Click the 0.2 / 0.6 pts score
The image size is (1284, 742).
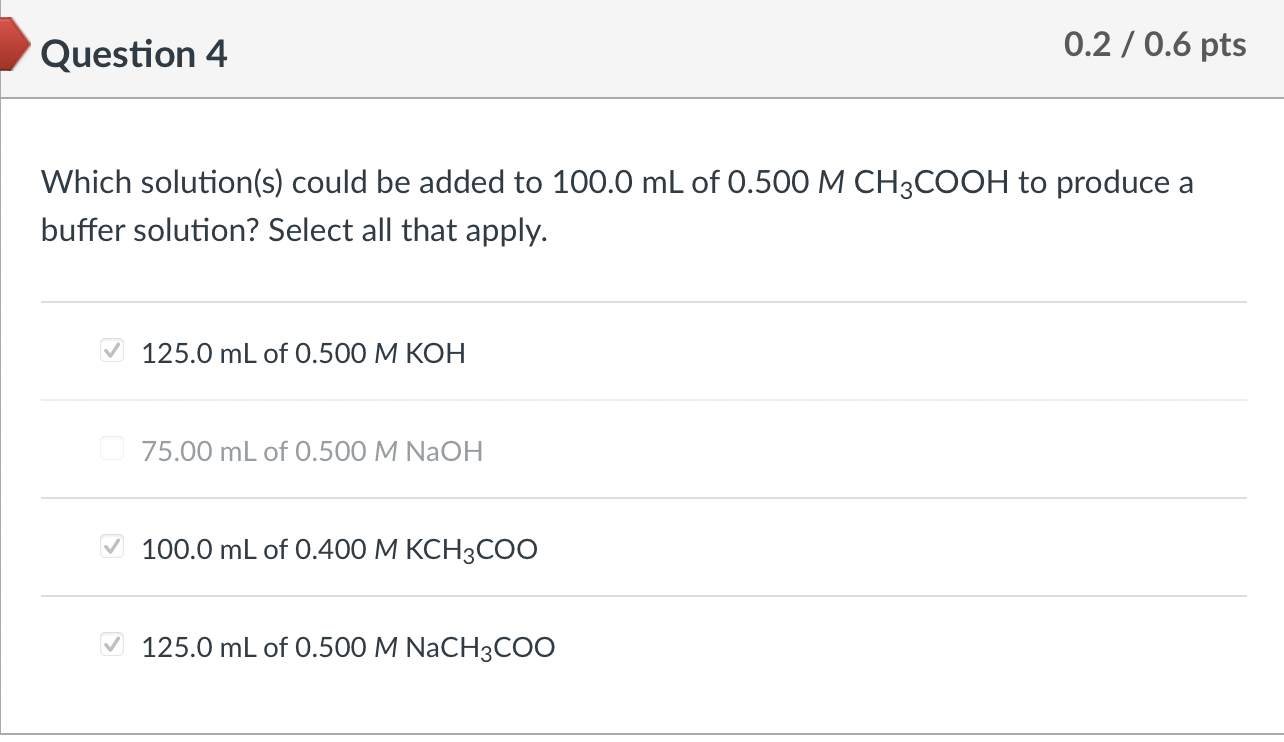[1155, 44]
